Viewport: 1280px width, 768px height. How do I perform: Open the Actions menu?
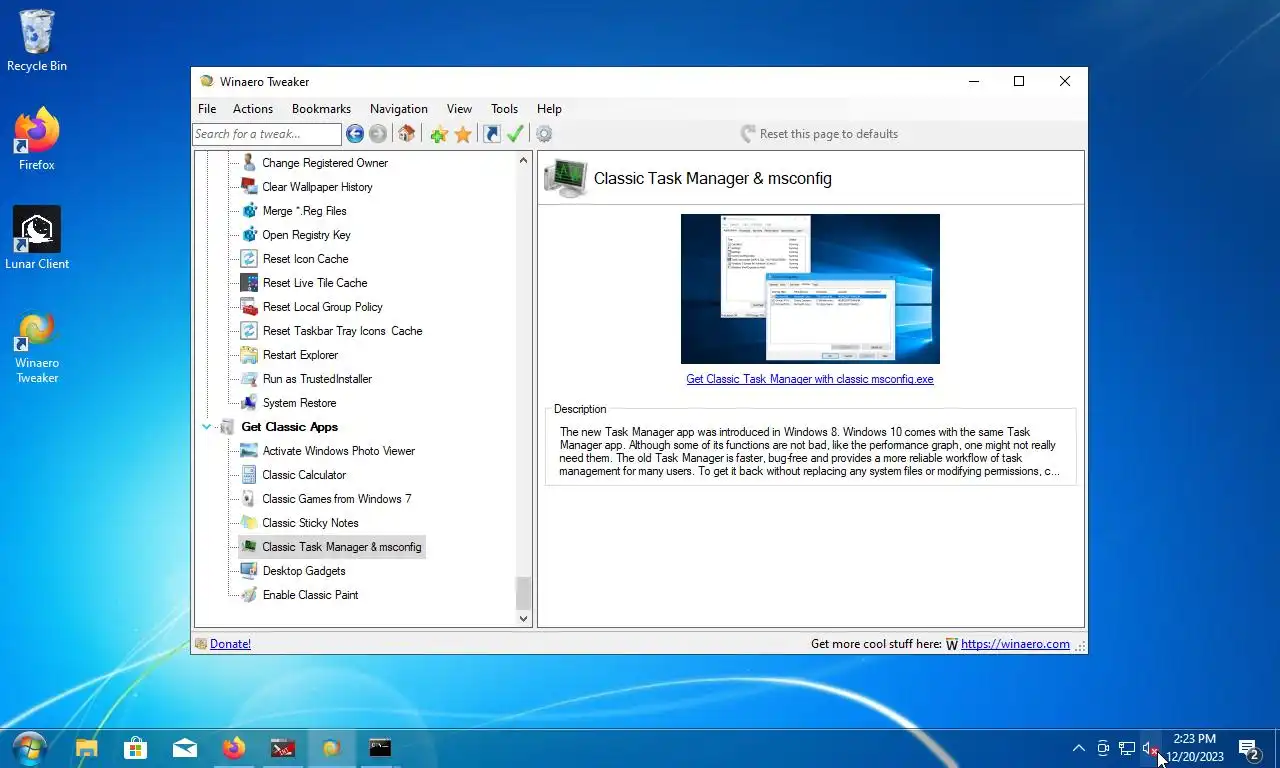click(253, 109)
